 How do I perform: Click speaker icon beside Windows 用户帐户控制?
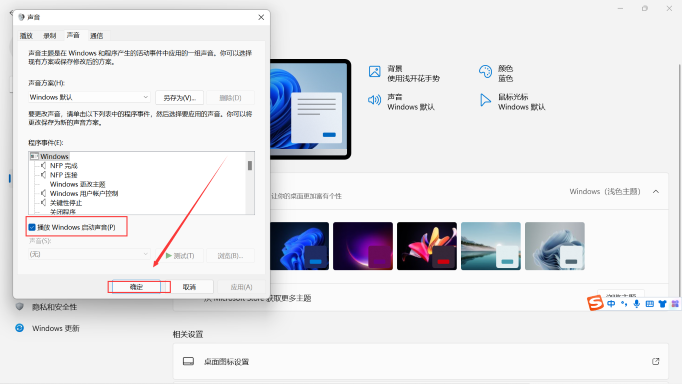click(x=43, y=193)
